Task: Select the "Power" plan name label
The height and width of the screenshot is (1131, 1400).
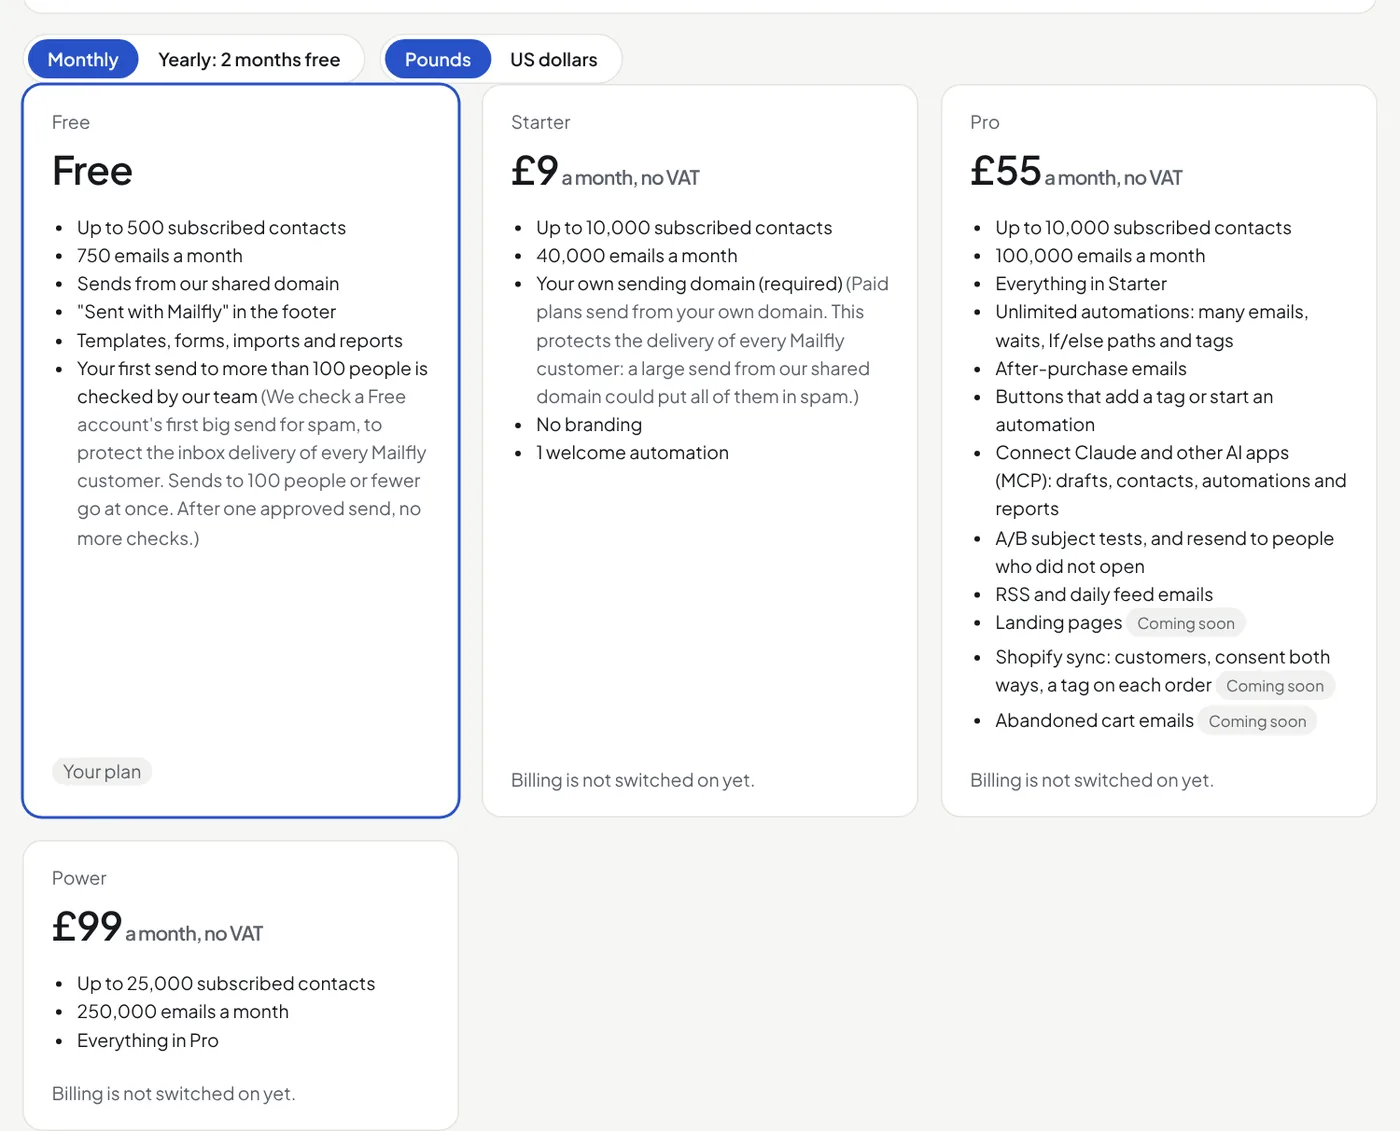Action: pyautogui.click(x=79, y=878)
